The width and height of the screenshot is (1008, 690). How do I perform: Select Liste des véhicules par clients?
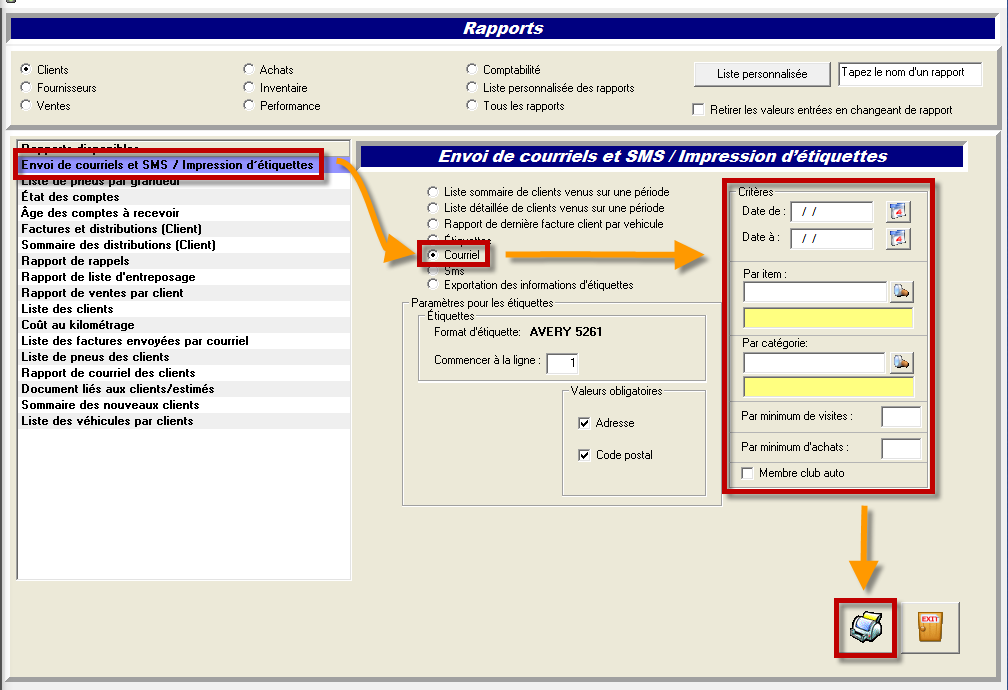click(x=184, y=421)
